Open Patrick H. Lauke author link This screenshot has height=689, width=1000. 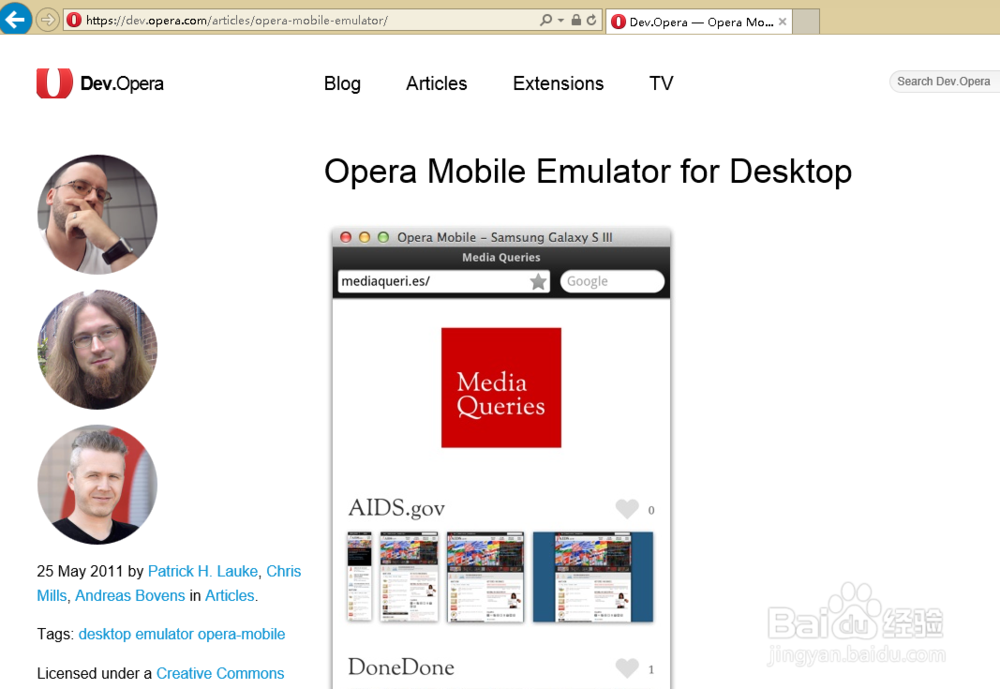(203, 571)
